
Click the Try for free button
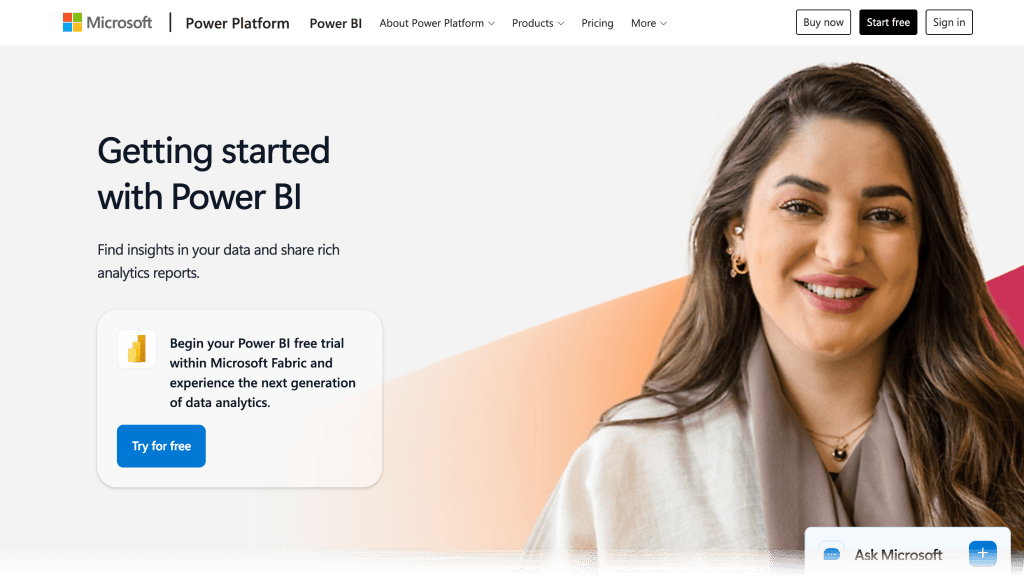pyautogui.click(x=161, y=446)
